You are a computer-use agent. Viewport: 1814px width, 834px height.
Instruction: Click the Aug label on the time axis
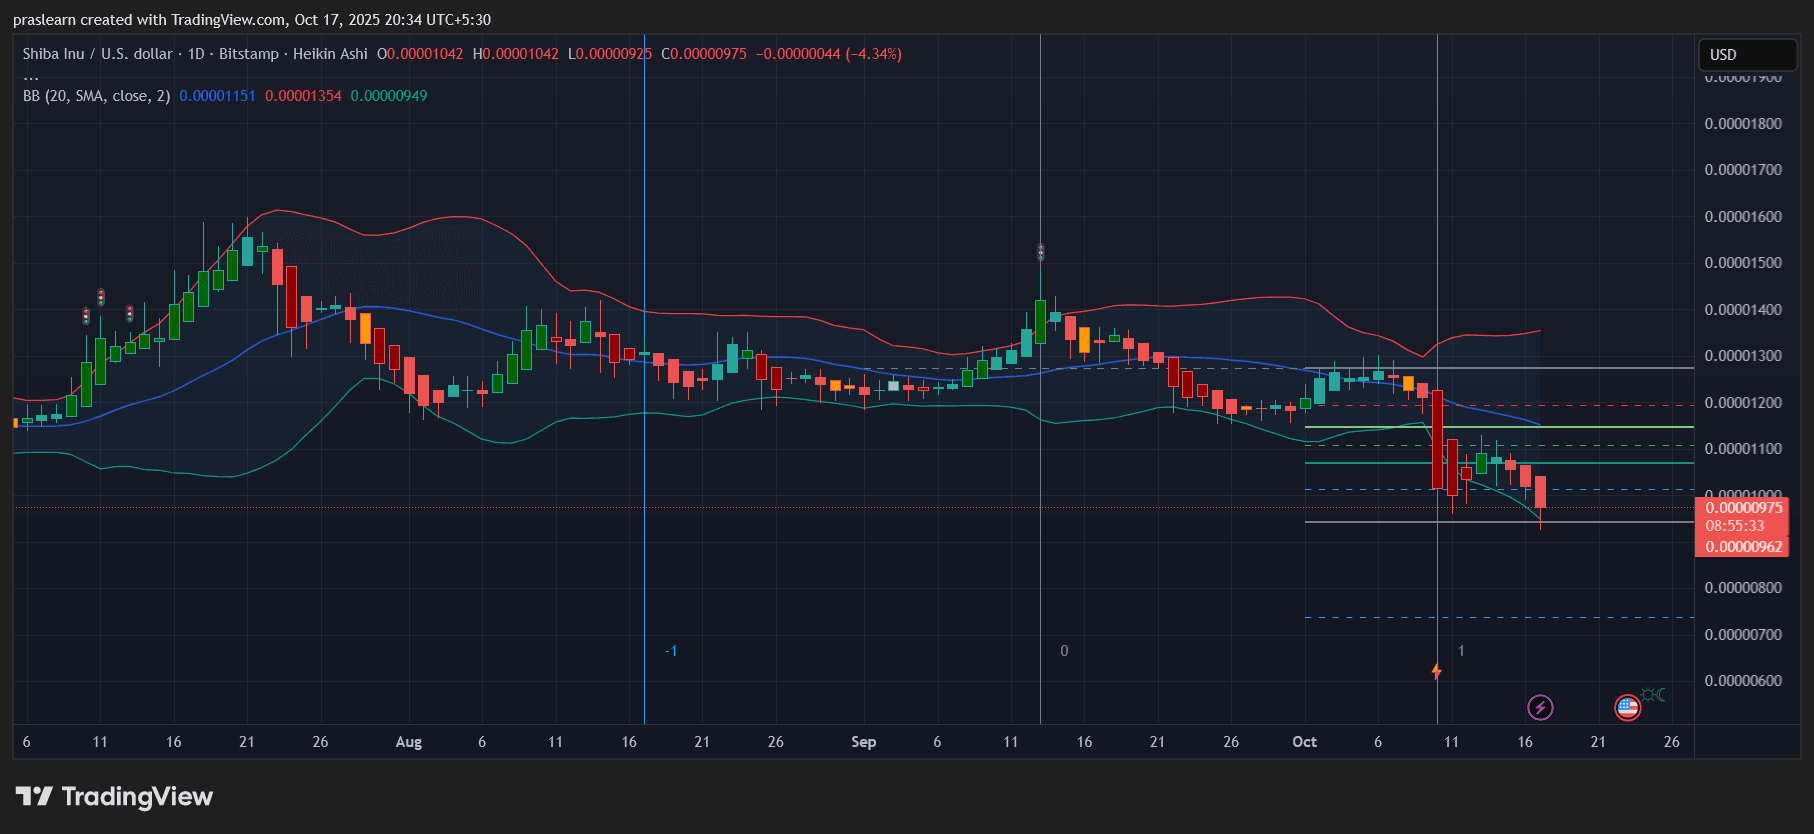pyautogui.click(x=408, y=742)
